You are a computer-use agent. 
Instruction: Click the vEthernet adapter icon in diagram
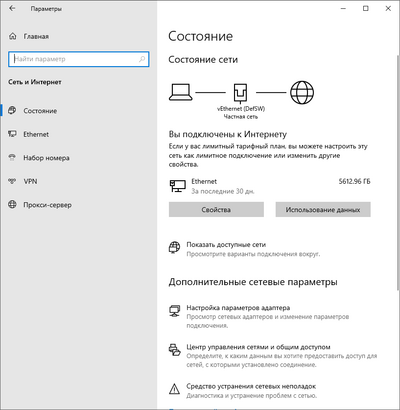pyautogui.click(x=241, y=93)
